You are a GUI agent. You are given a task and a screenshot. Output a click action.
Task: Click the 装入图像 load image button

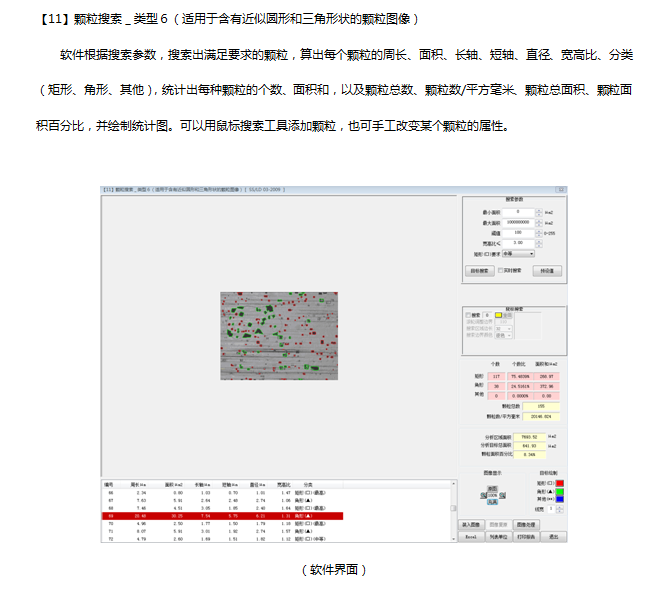(x=472, y=524)
